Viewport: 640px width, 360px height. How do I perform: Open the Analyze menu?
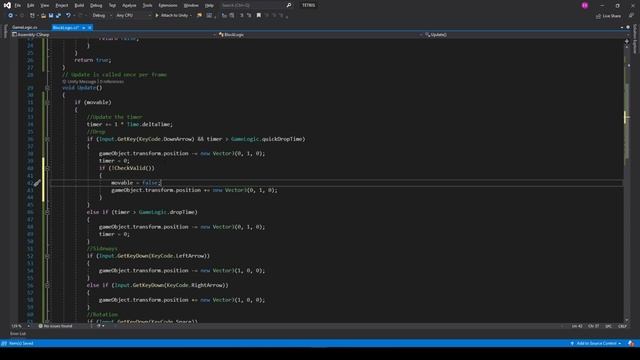129,5
